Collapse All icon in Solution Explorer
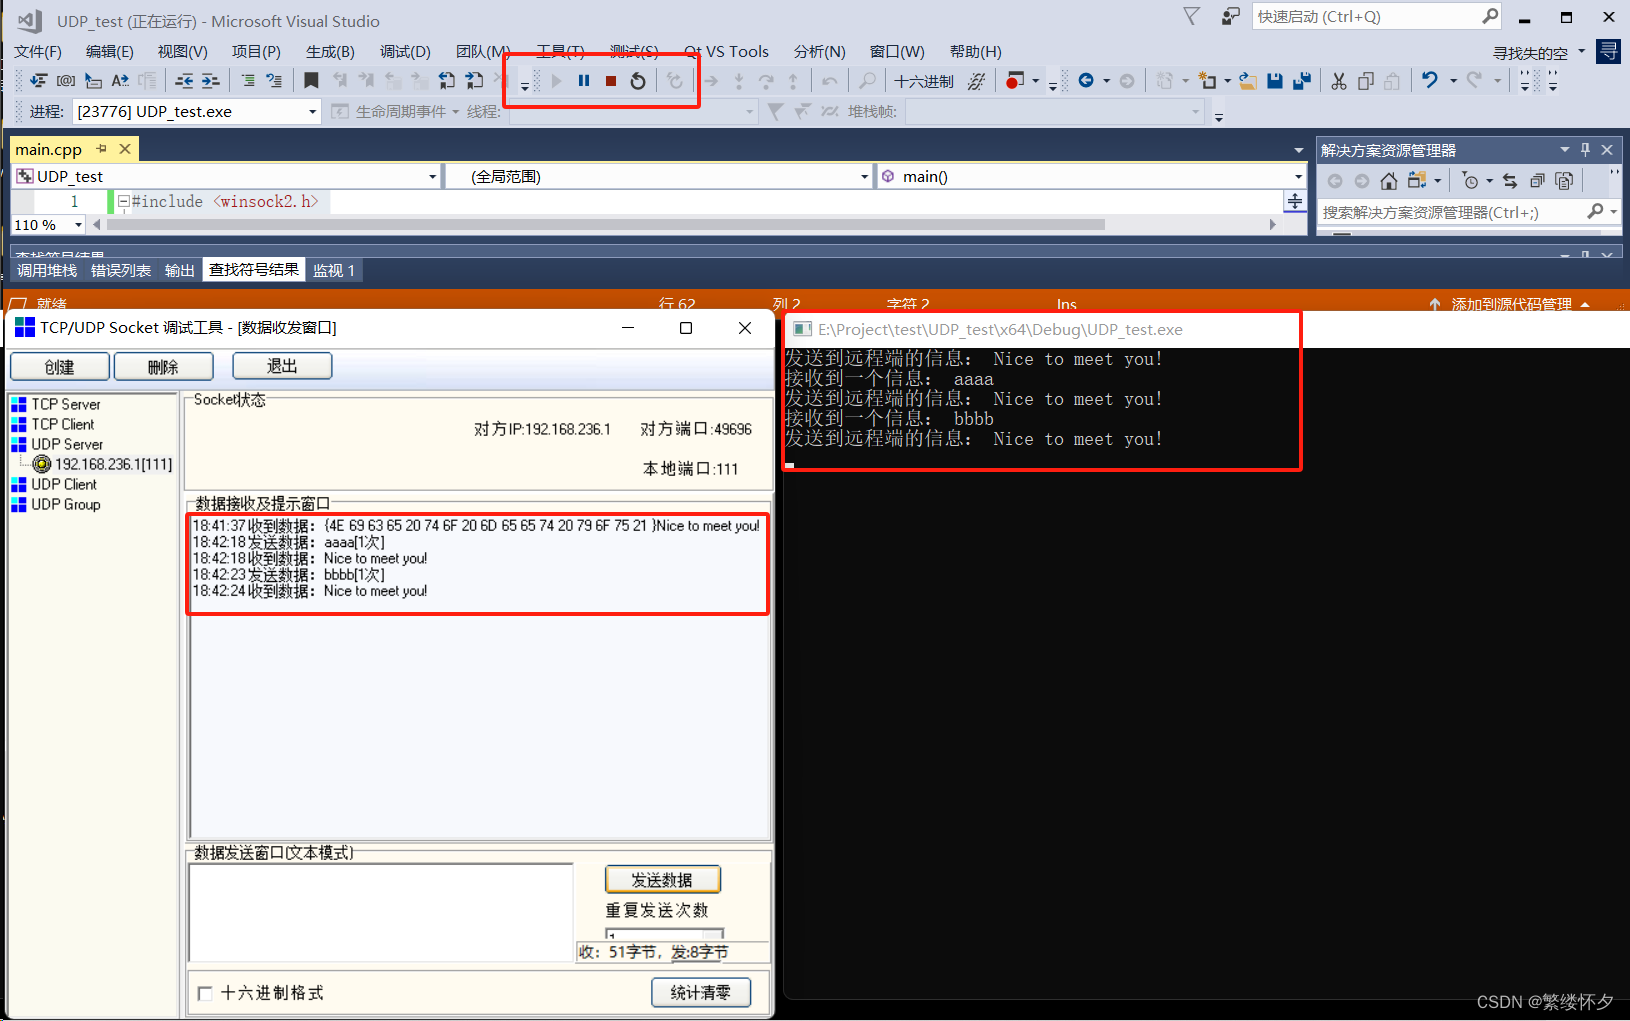This screenshot has height=1021, width=1630. 1538,181
